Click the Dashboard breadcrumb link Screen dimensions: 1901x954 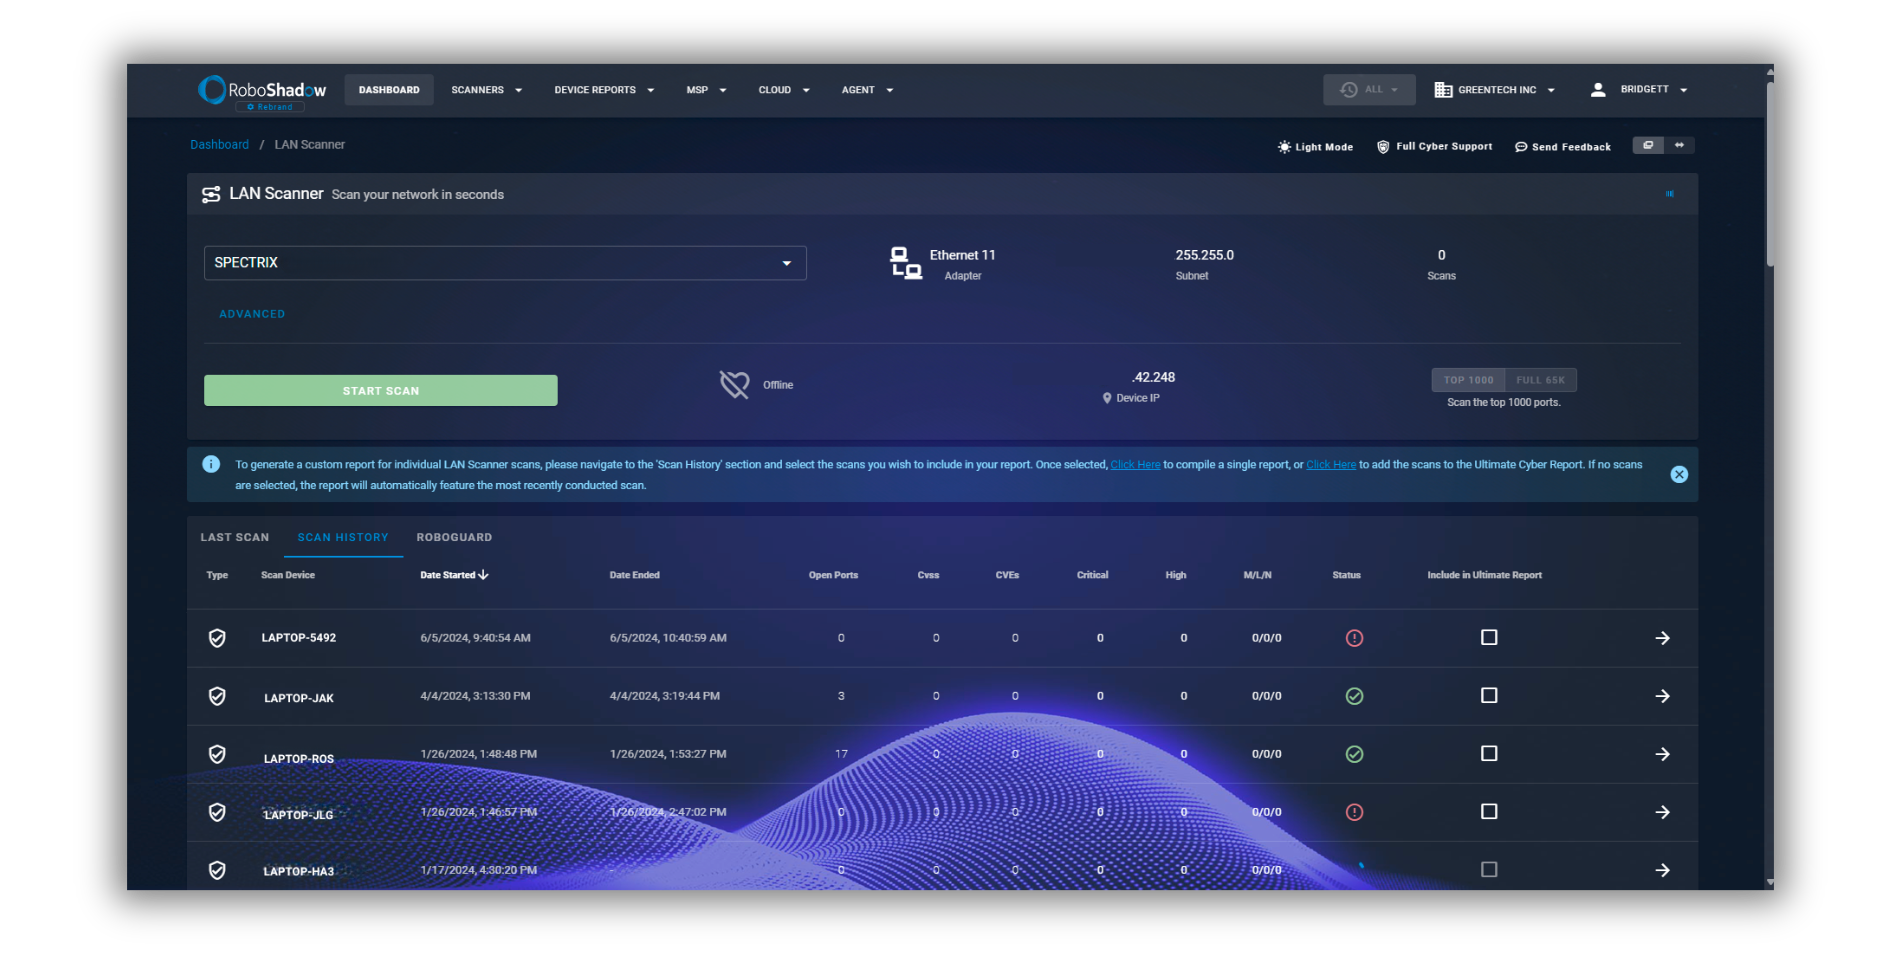219,144
